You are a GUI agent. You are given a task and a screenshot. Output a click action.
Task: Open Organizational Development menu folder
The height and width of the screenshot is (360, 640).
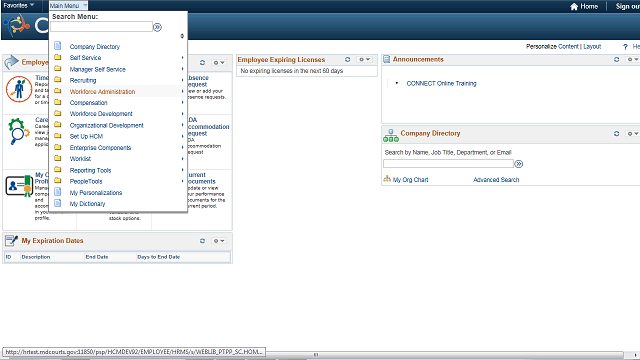pyautogui.click(x=107, y=125)
